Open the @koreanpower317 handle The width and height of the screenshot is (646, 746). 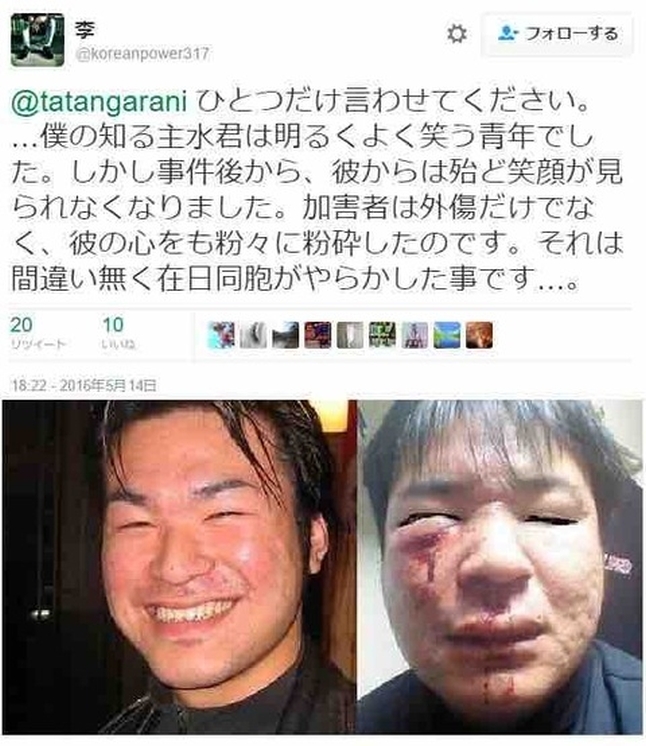pos(142,53)
